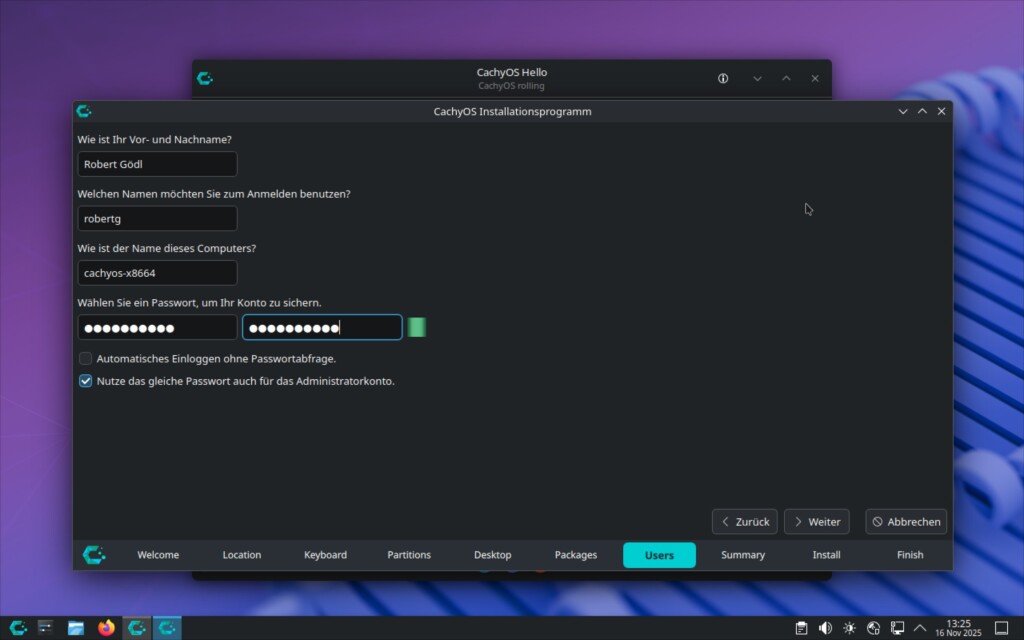This screenshot has height=640, width=1024.
Task: Expand hidden system tray icons arrow
Action: [920, 628]
